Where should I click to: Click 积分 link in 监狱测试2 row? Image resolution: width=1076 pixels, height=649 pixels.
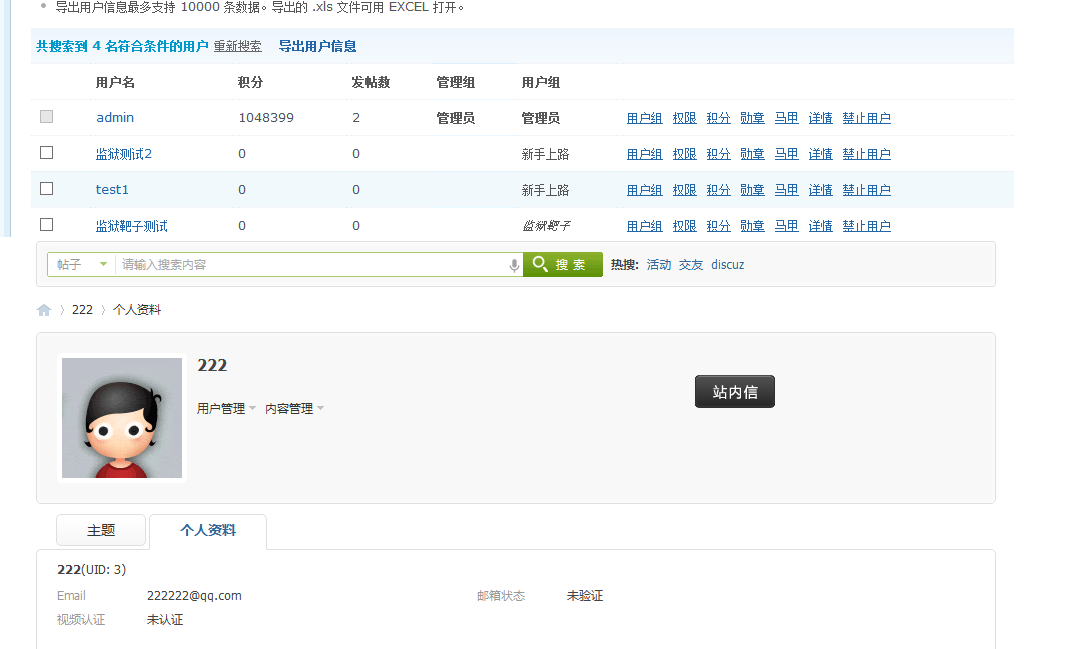(718, 154)
